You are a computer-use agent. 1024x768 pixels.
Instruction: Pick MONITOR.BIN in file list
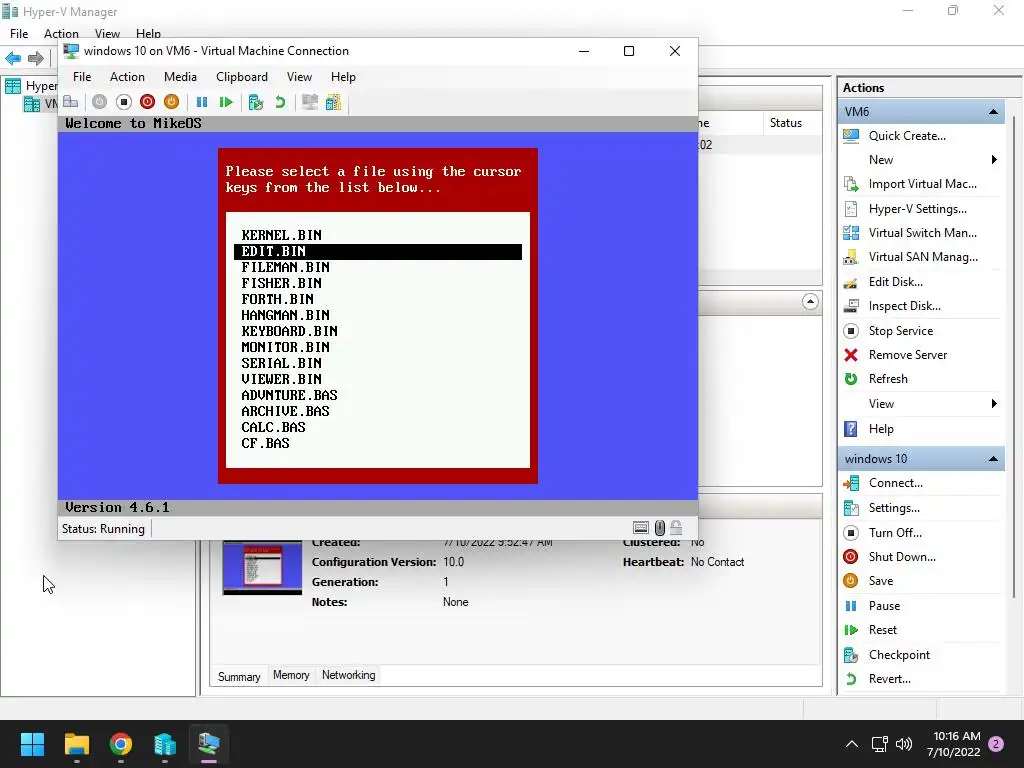285,347
